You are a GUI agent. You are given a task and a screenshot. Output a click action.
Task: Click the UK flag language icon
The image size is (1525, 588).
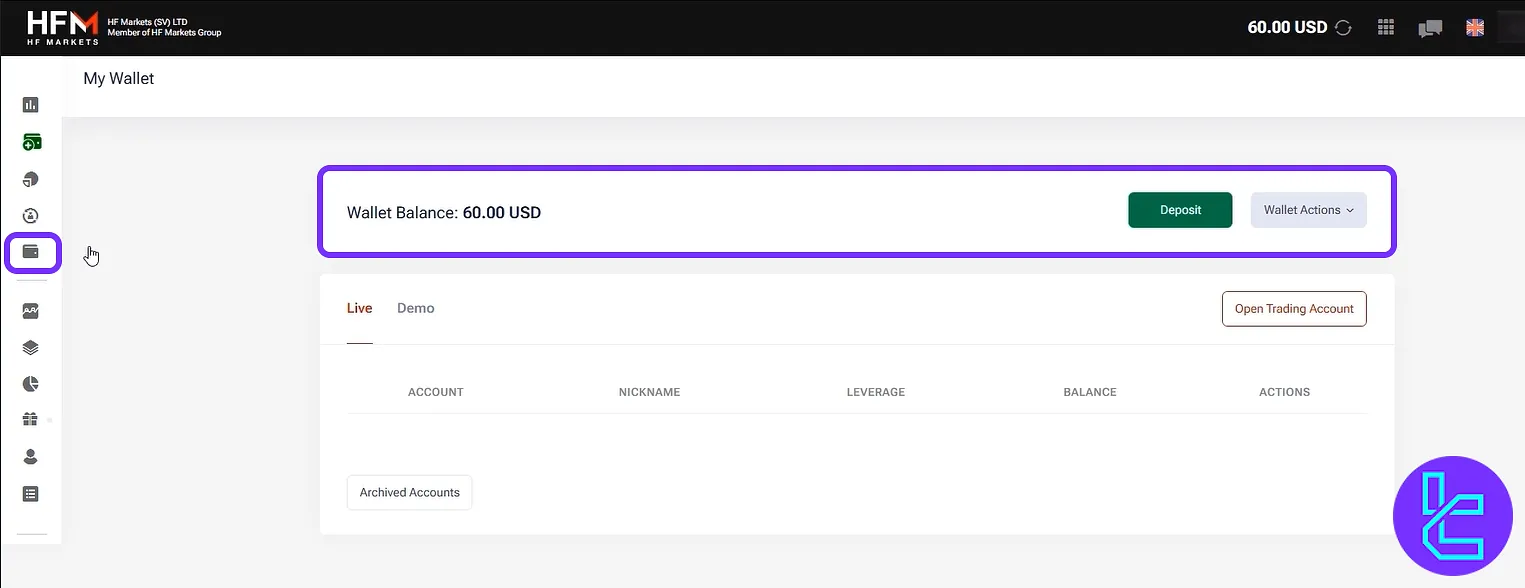pyautogui.click(x=1475, y=28)
